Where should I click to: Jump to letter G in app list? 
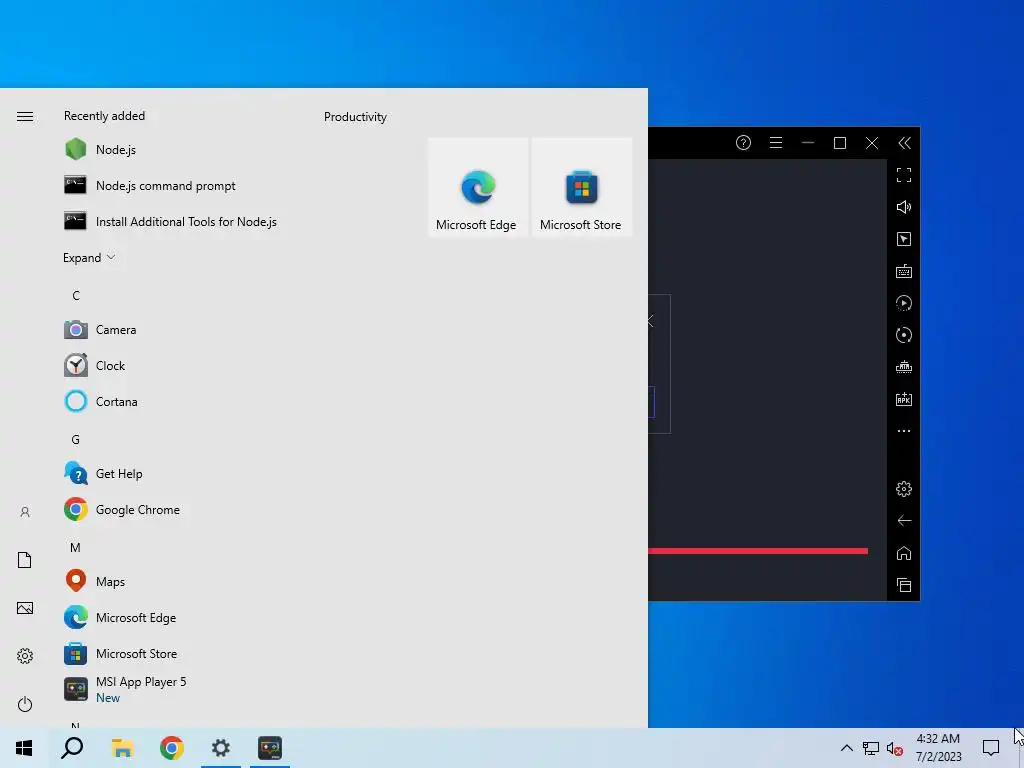click(76, 440)
